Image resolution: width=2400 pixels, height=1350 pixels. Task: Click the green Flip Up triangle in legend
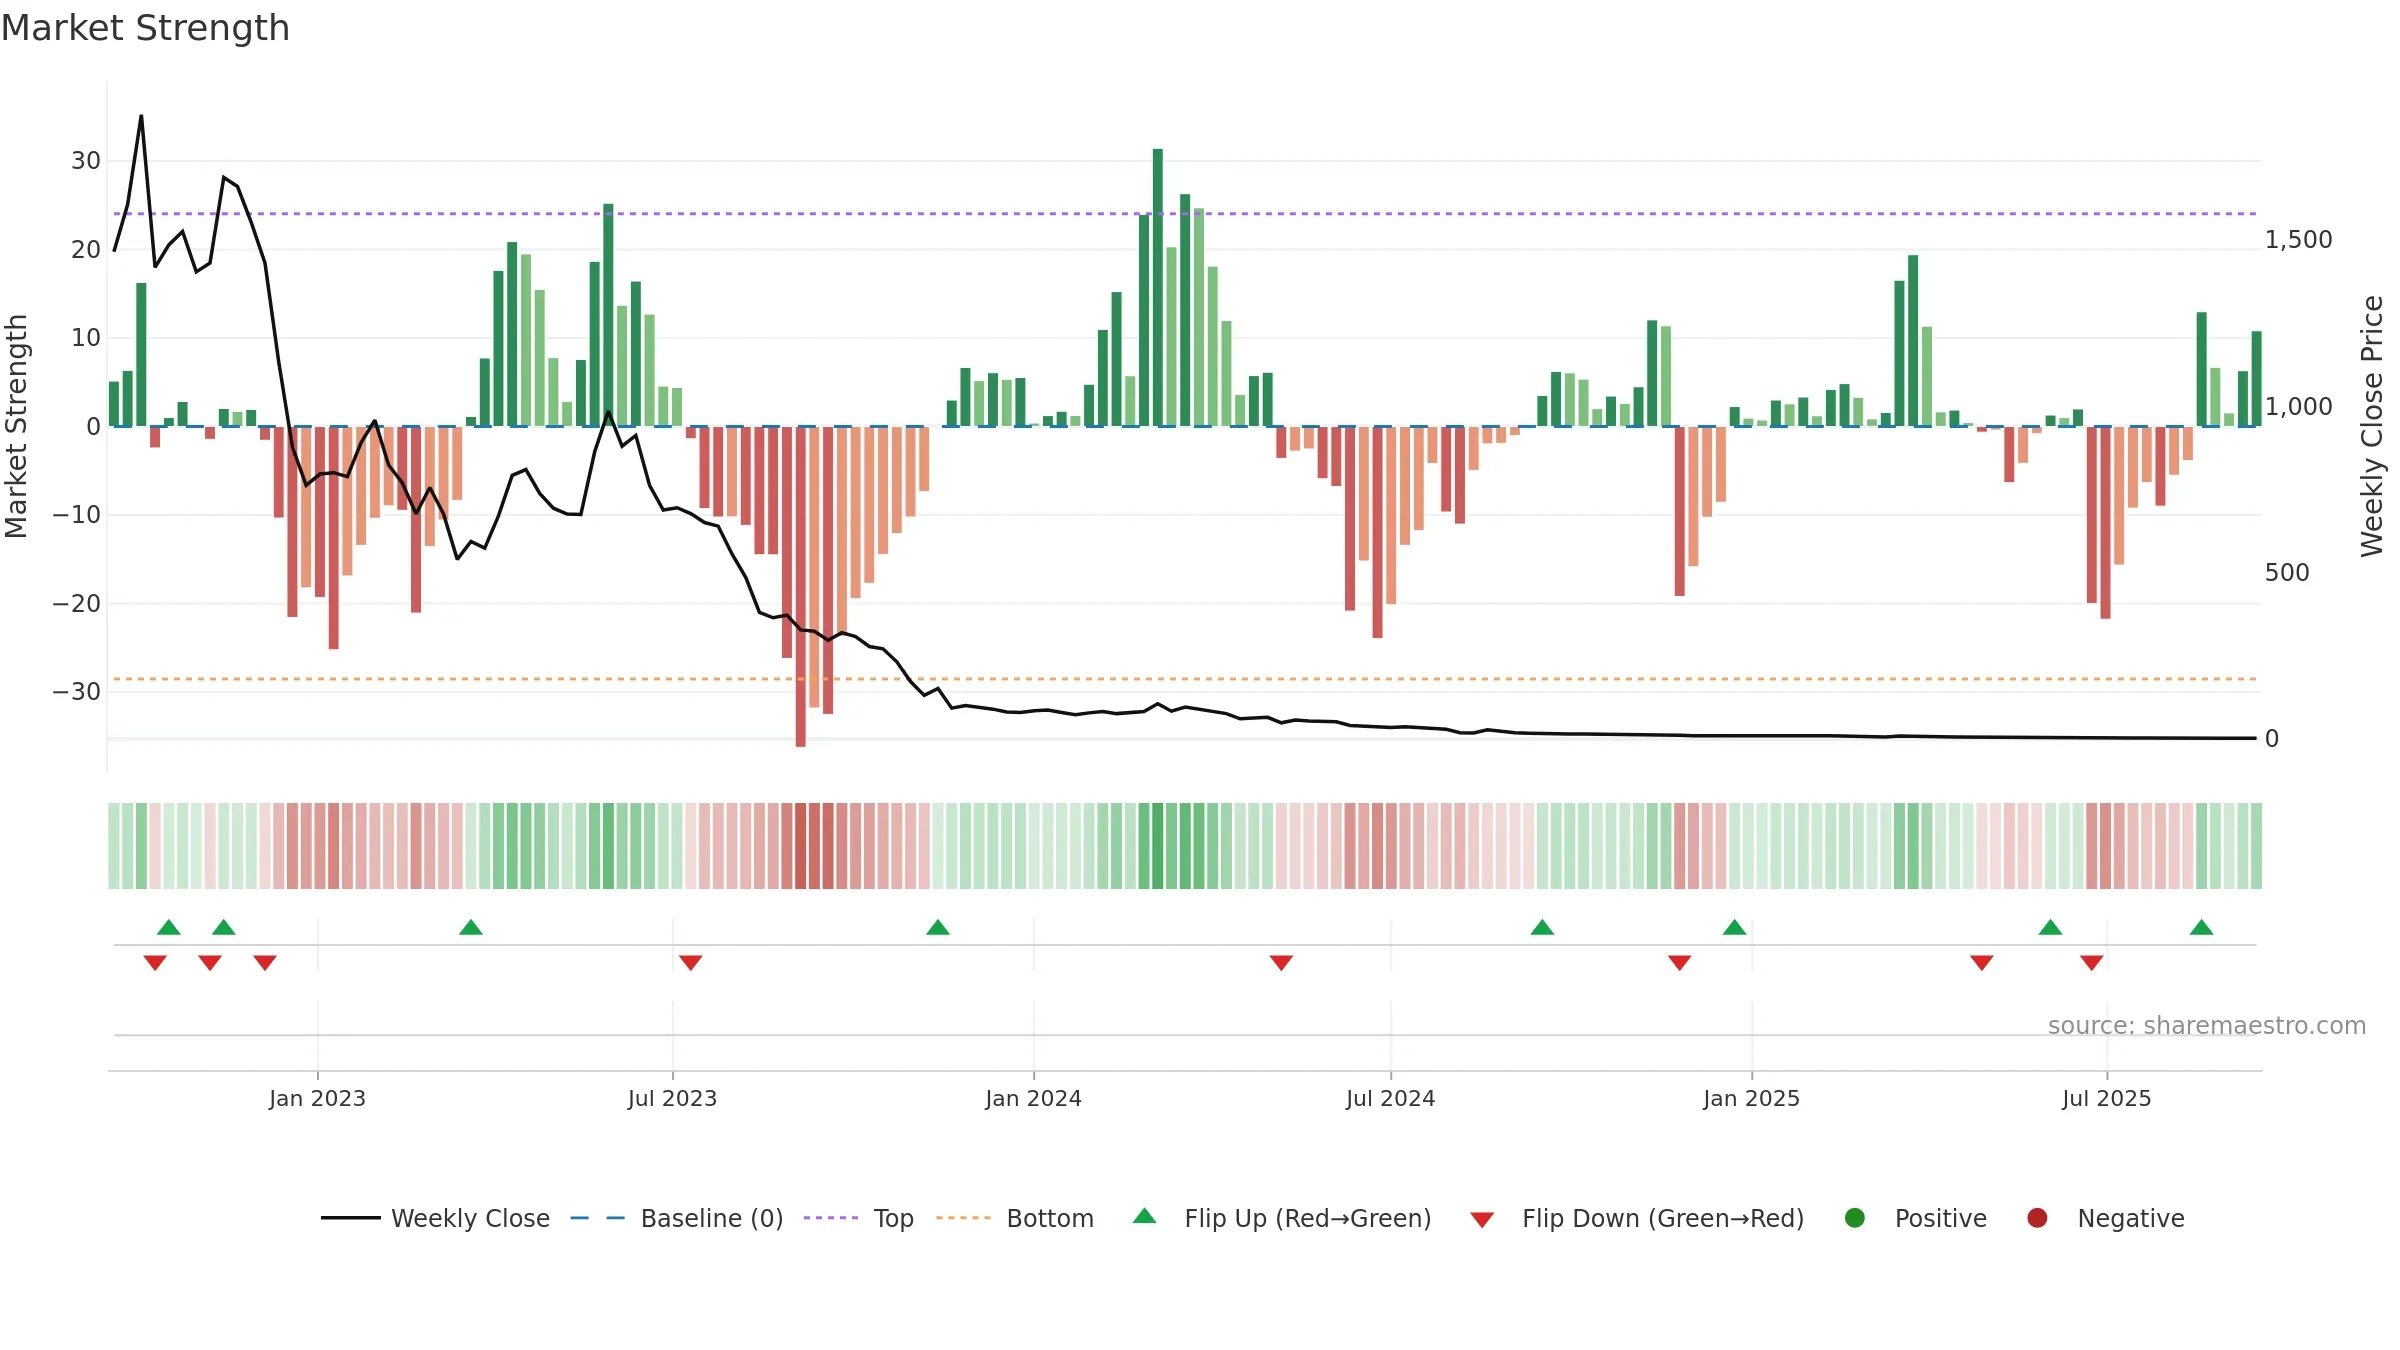point(1145,1216)
